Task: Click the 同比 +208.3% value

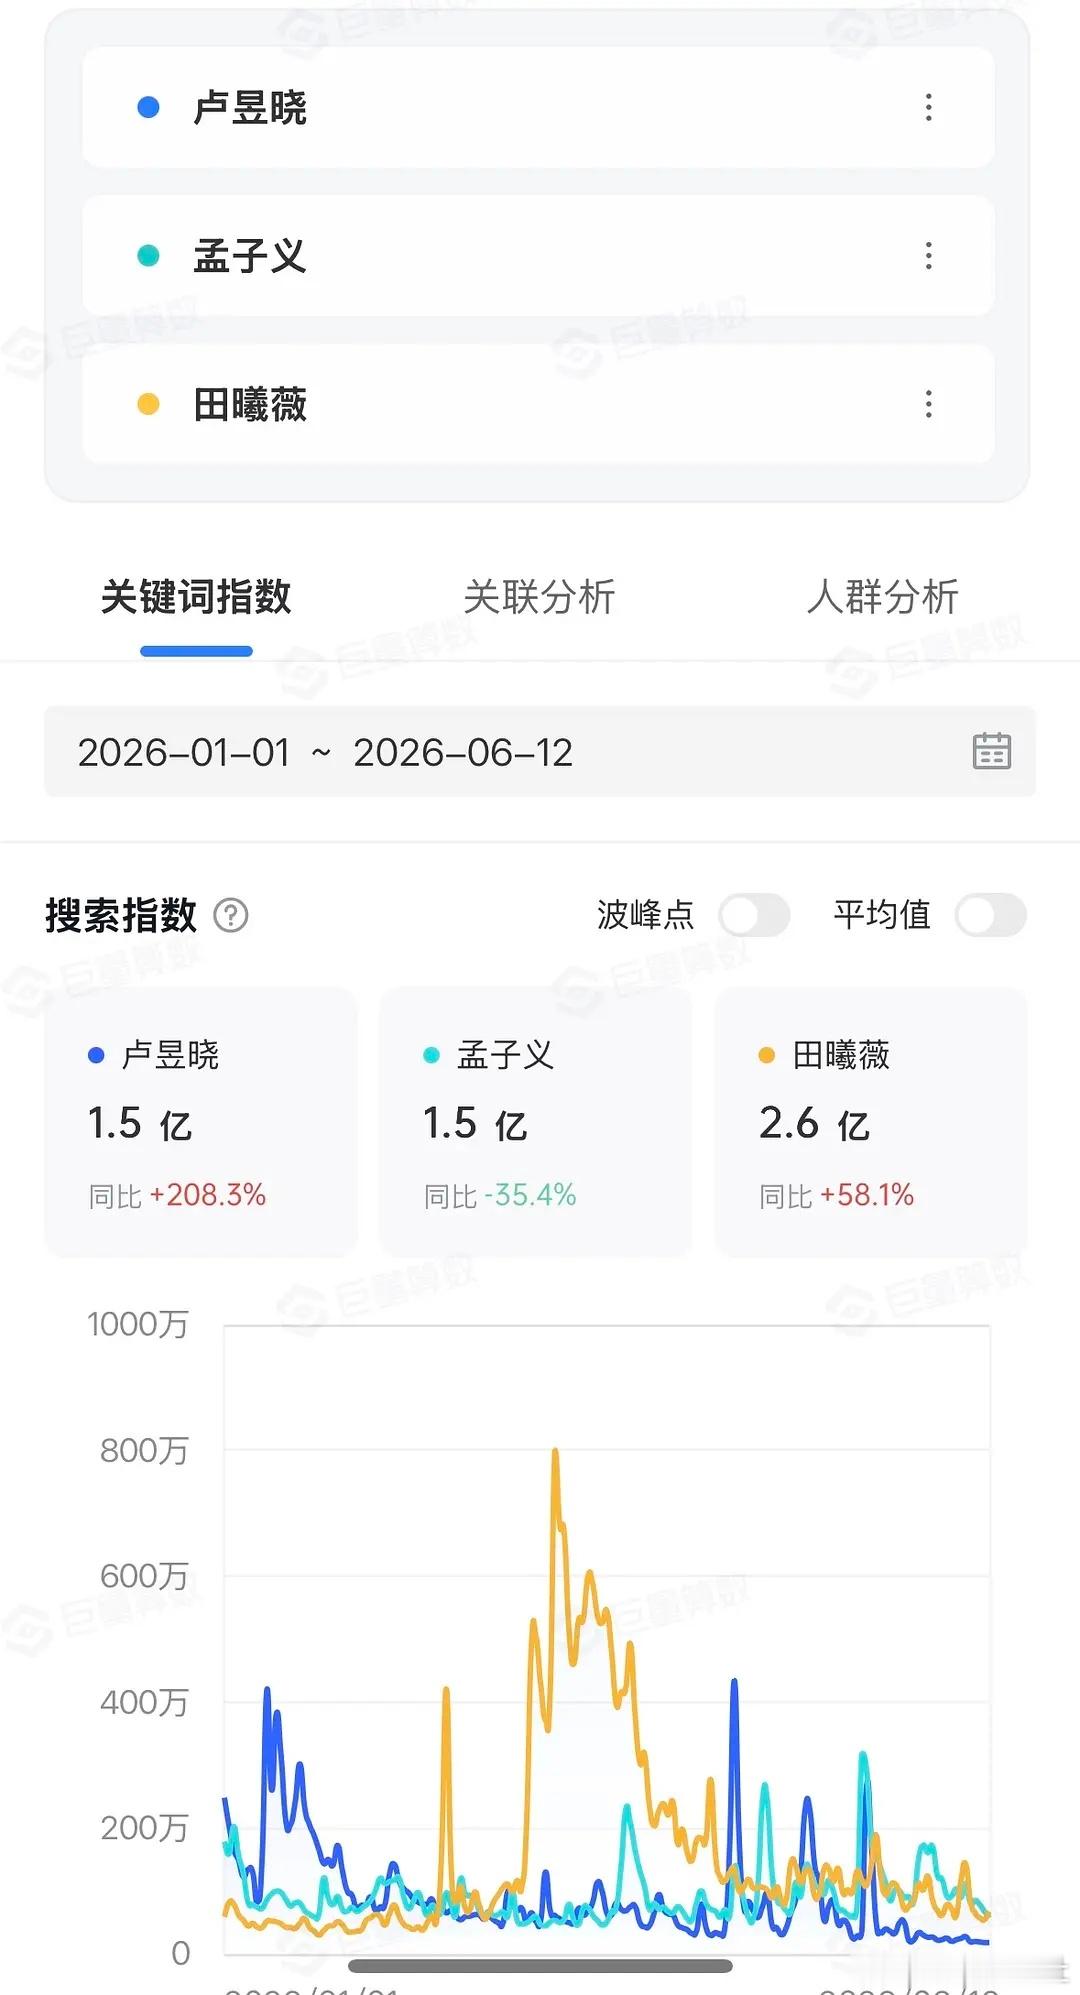Action: [x=177, y=1195]
